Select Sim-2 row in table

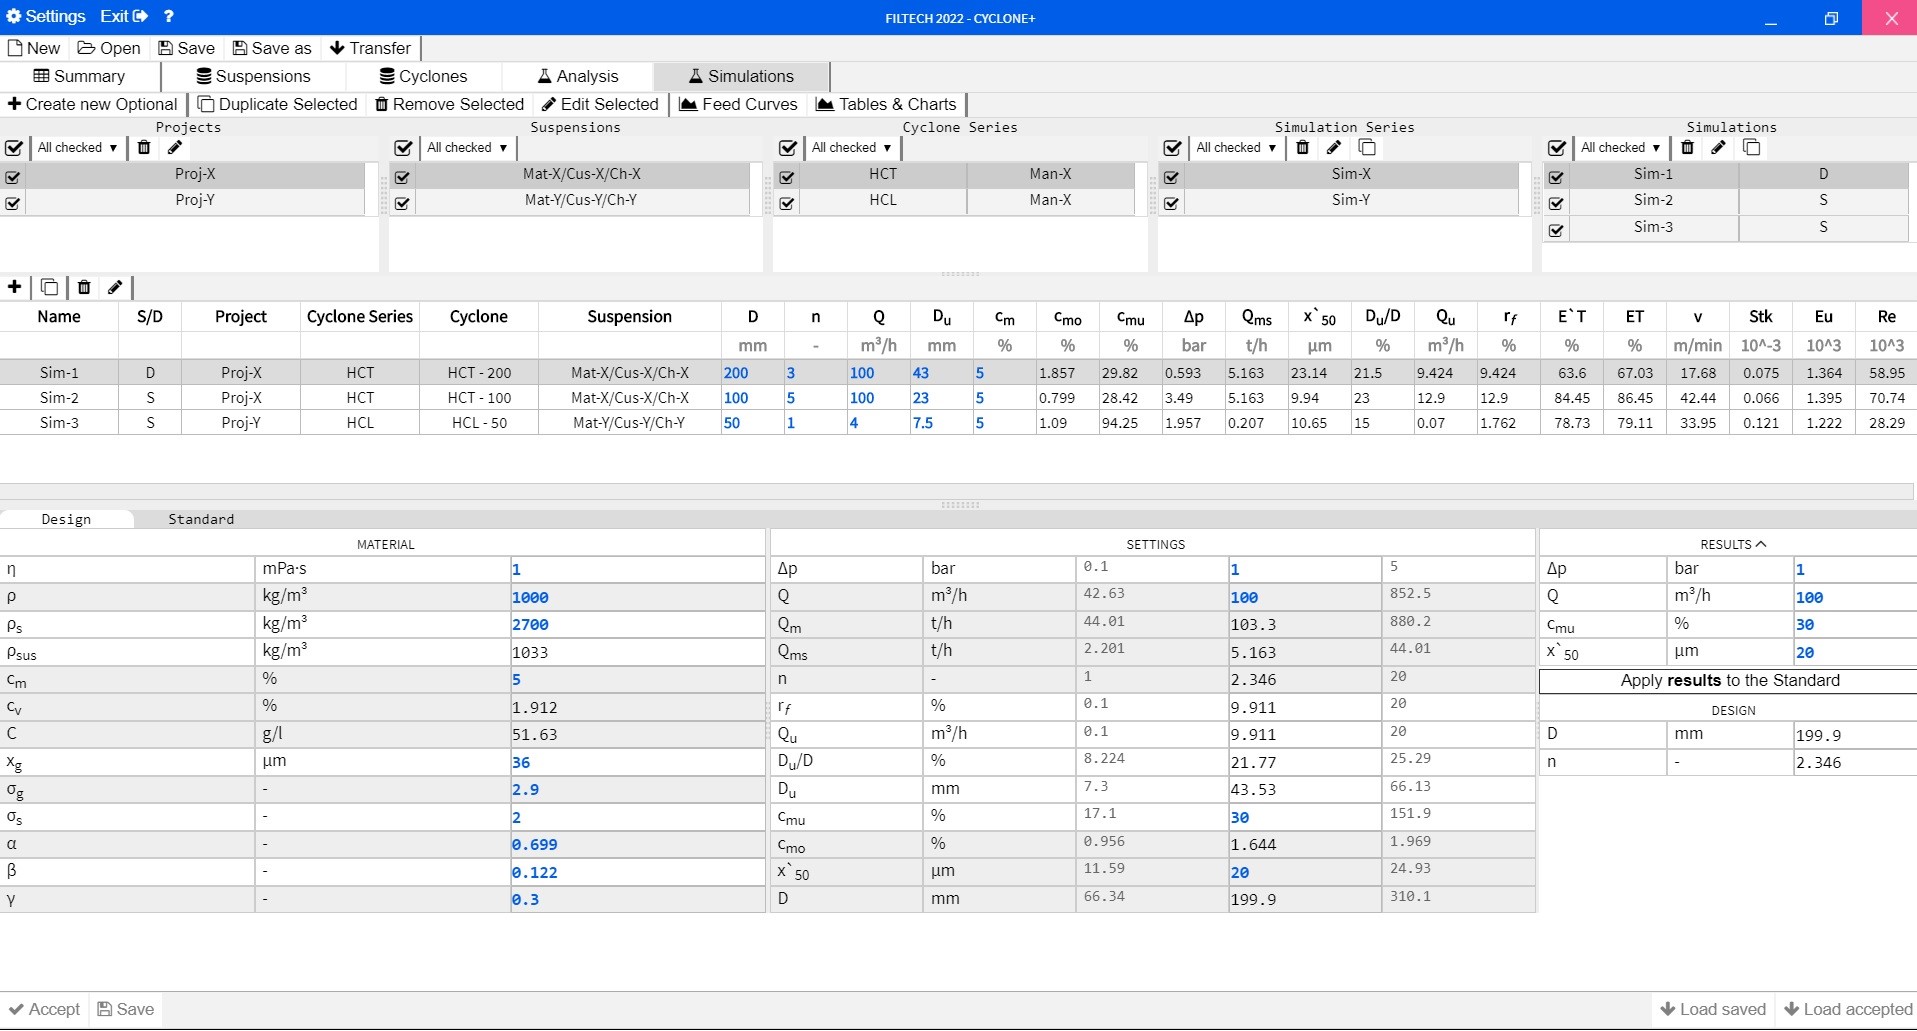tap(958, 398)
